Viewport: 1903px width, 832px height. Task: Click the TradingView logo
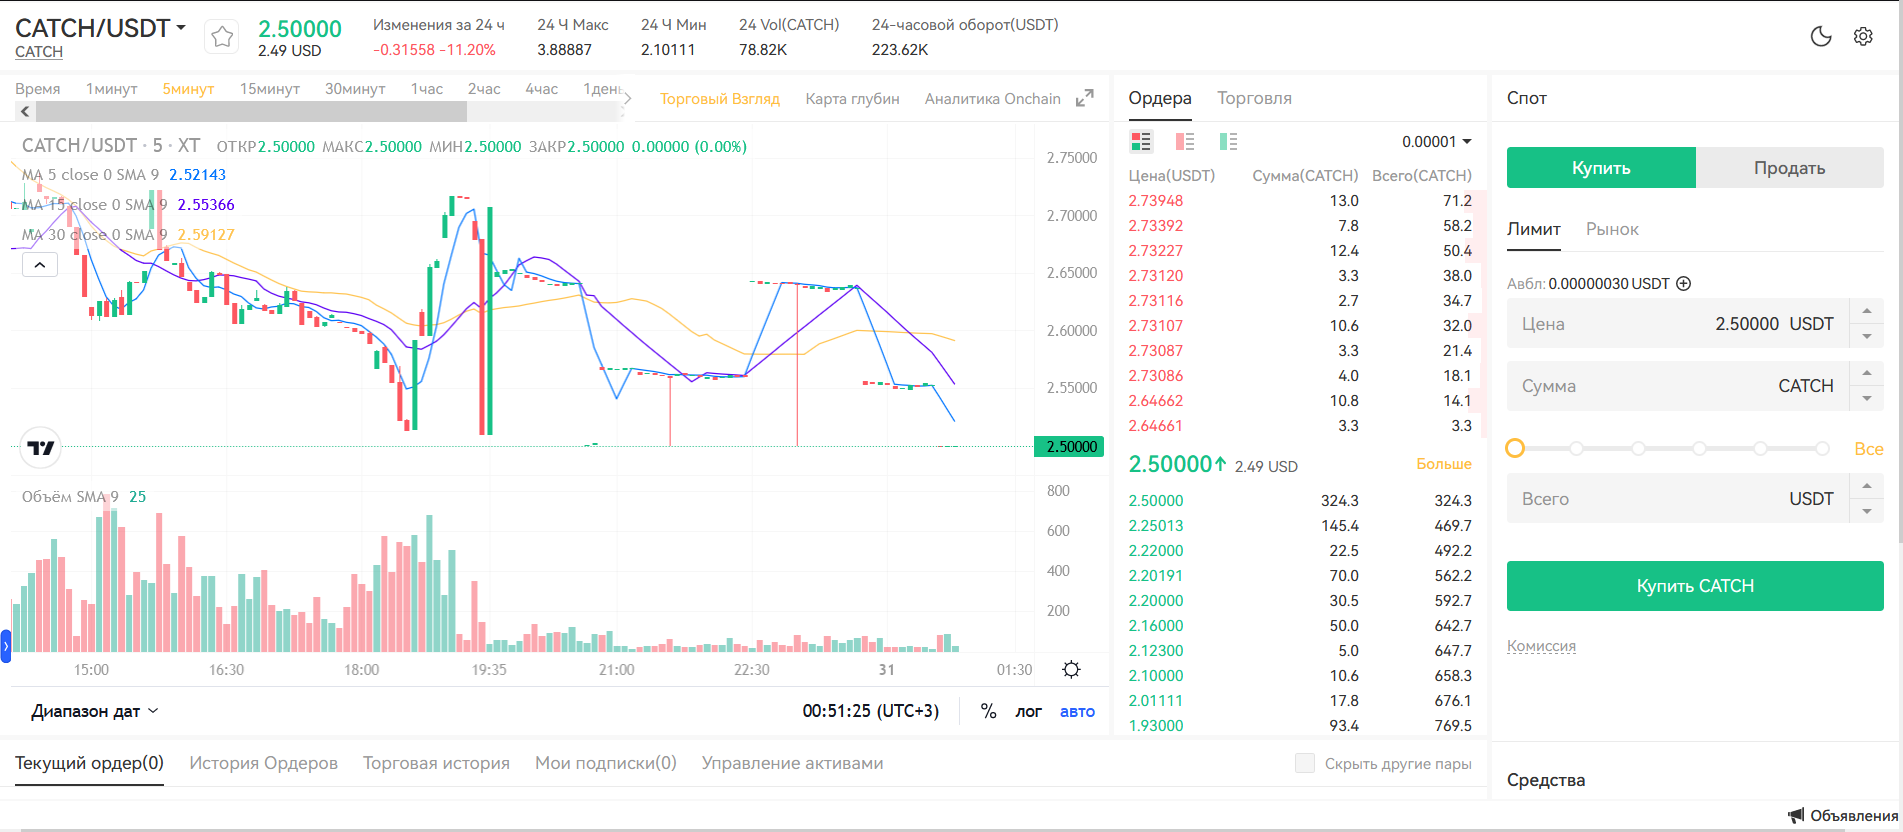tap(41, 448)
